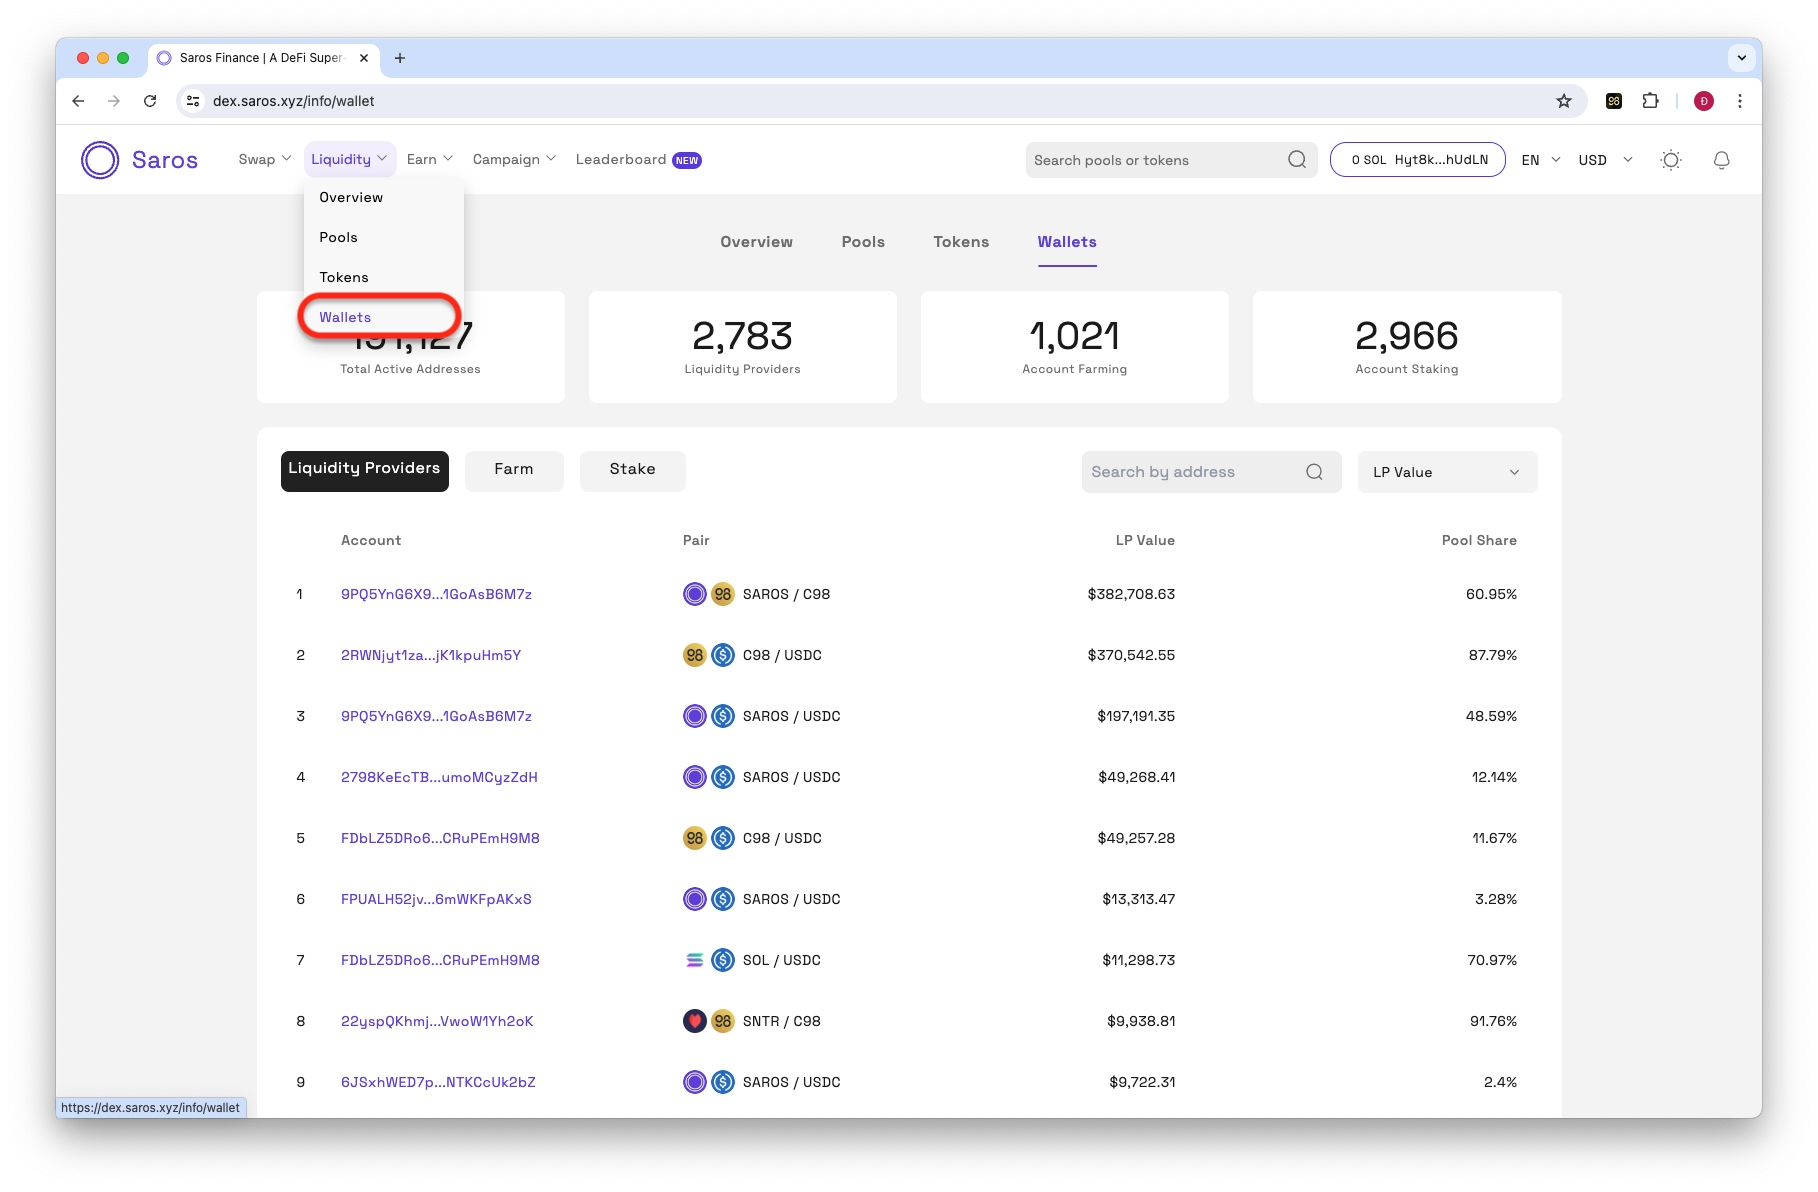Open the Chrome profile avatar
Viewport: 1818px width, 1192px height.
(1704, 101)
